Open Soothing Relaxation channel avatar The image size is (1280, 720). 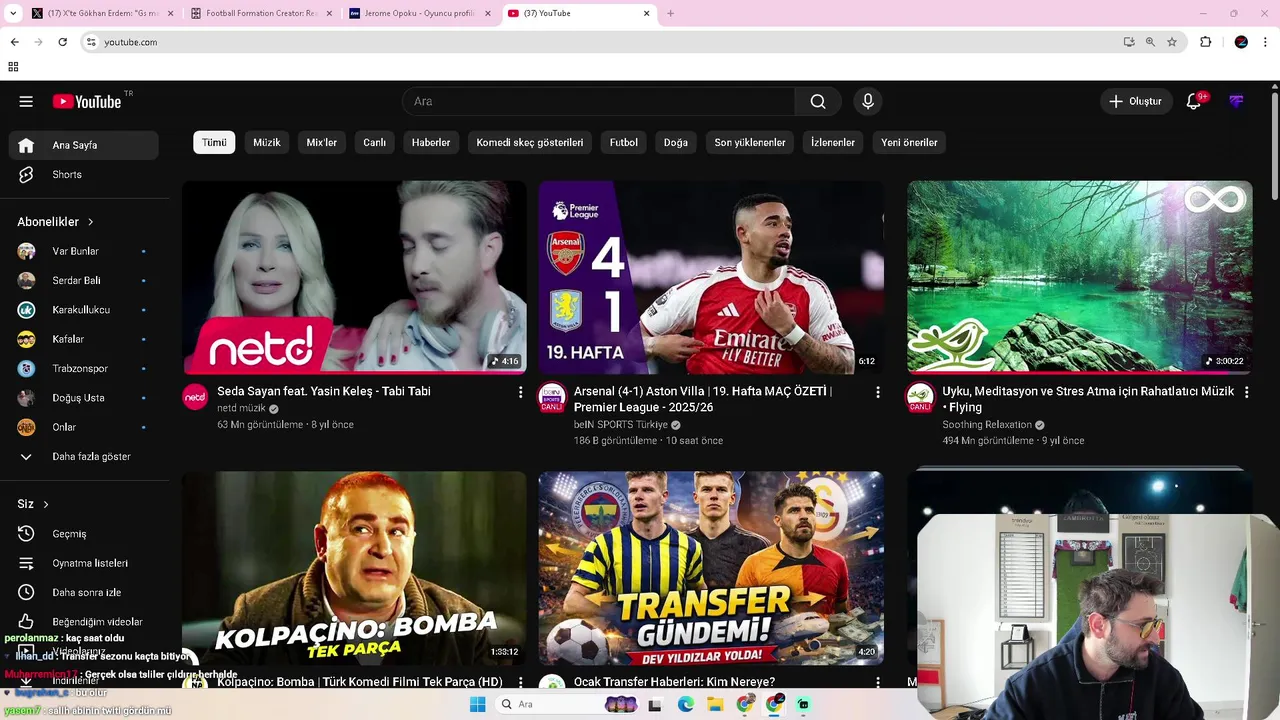(920, 397)
